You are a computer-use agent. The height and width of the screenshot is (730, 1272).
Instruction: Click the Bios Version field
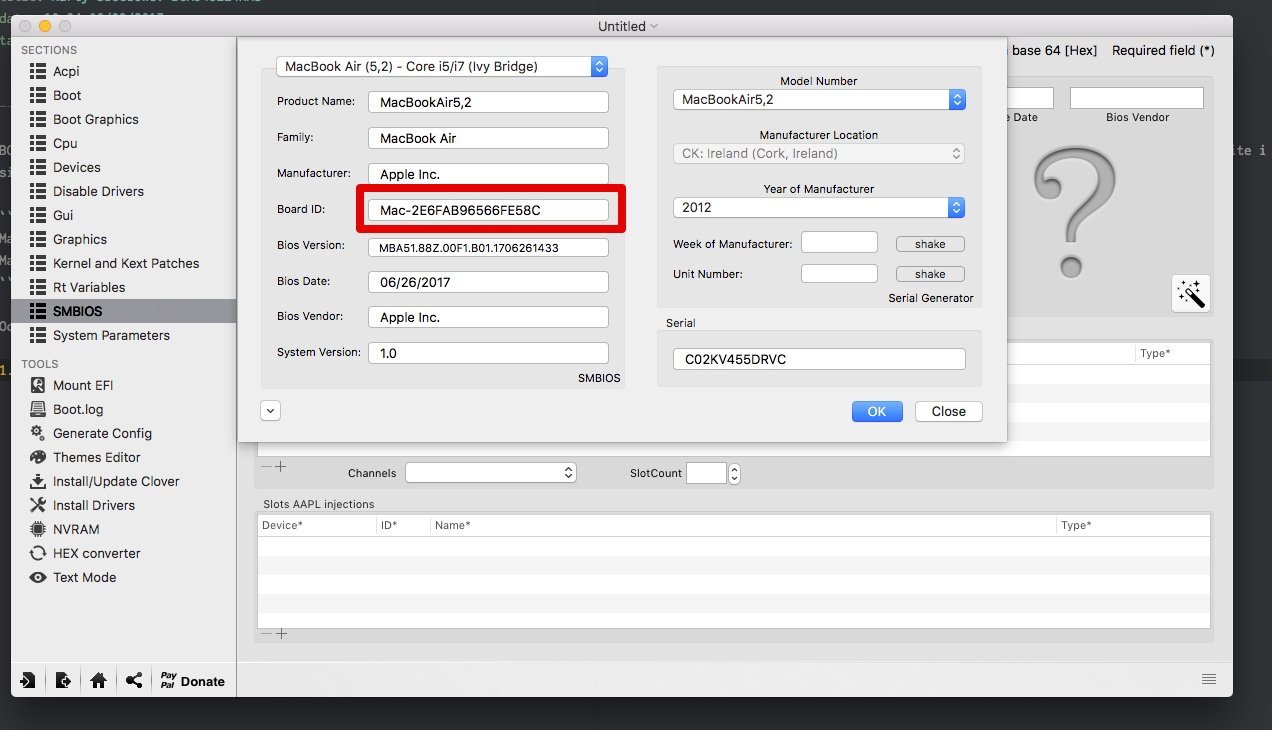pyautogui.click(x=488, y=247)
